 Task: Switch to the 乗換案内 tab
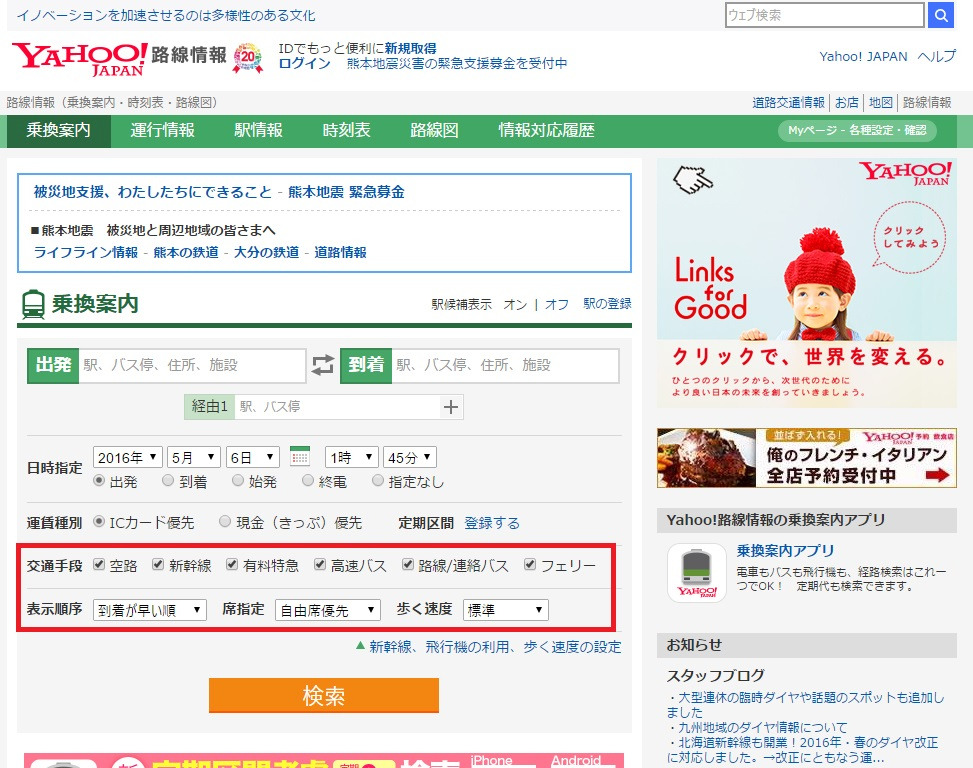(x=59, y=130)
